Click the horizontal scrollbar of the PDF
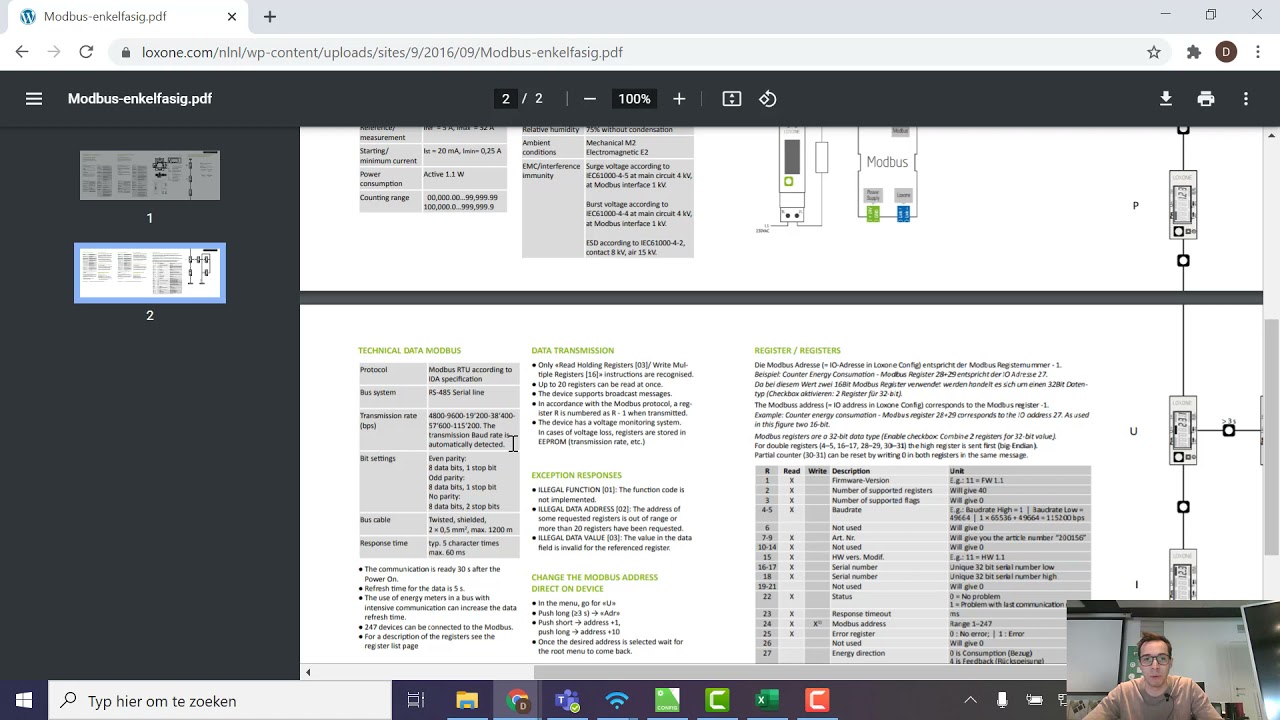This screenshot has height=720, width=1280. [800, 672]
